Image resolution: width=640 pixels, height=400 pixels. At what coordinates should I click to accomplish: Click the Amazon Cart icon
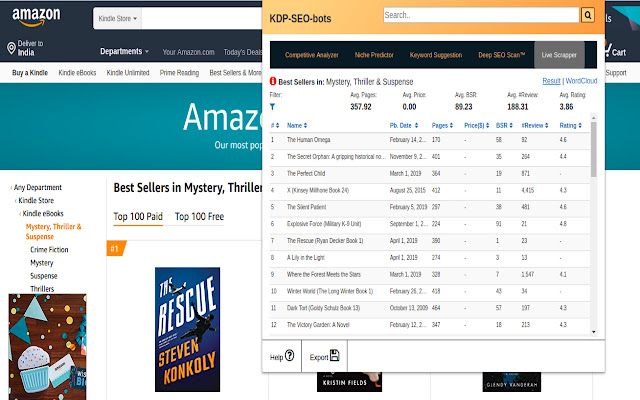[x=616, y=51]
